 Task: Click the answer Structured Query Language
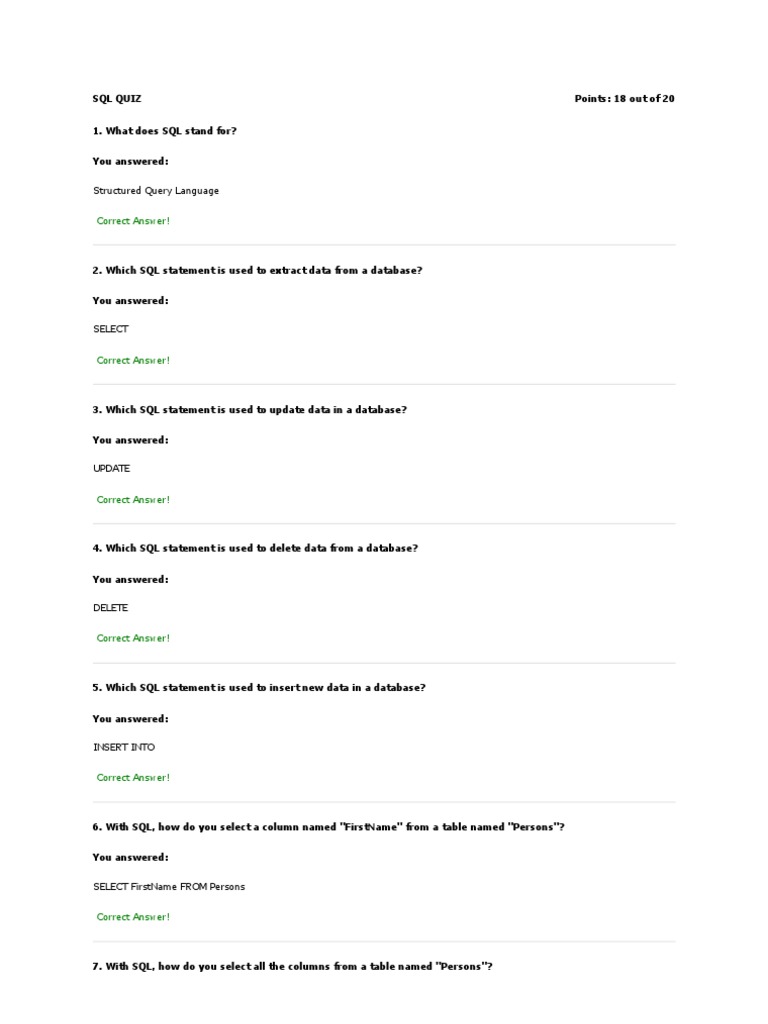coord(156,190)
